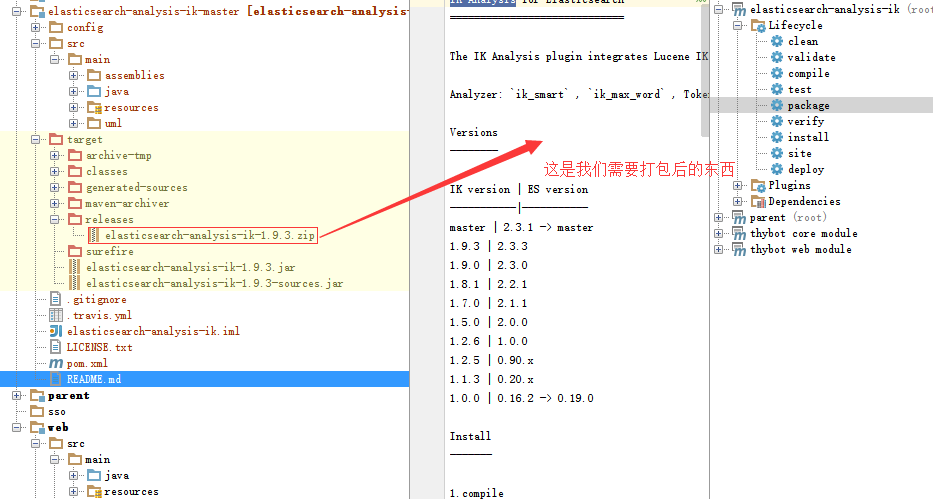This screenshot has width=933, height=499.
Task: Select elasticsearch-analysis-ik-1.9.3-sources.jar file
Action: pos(214,284)
